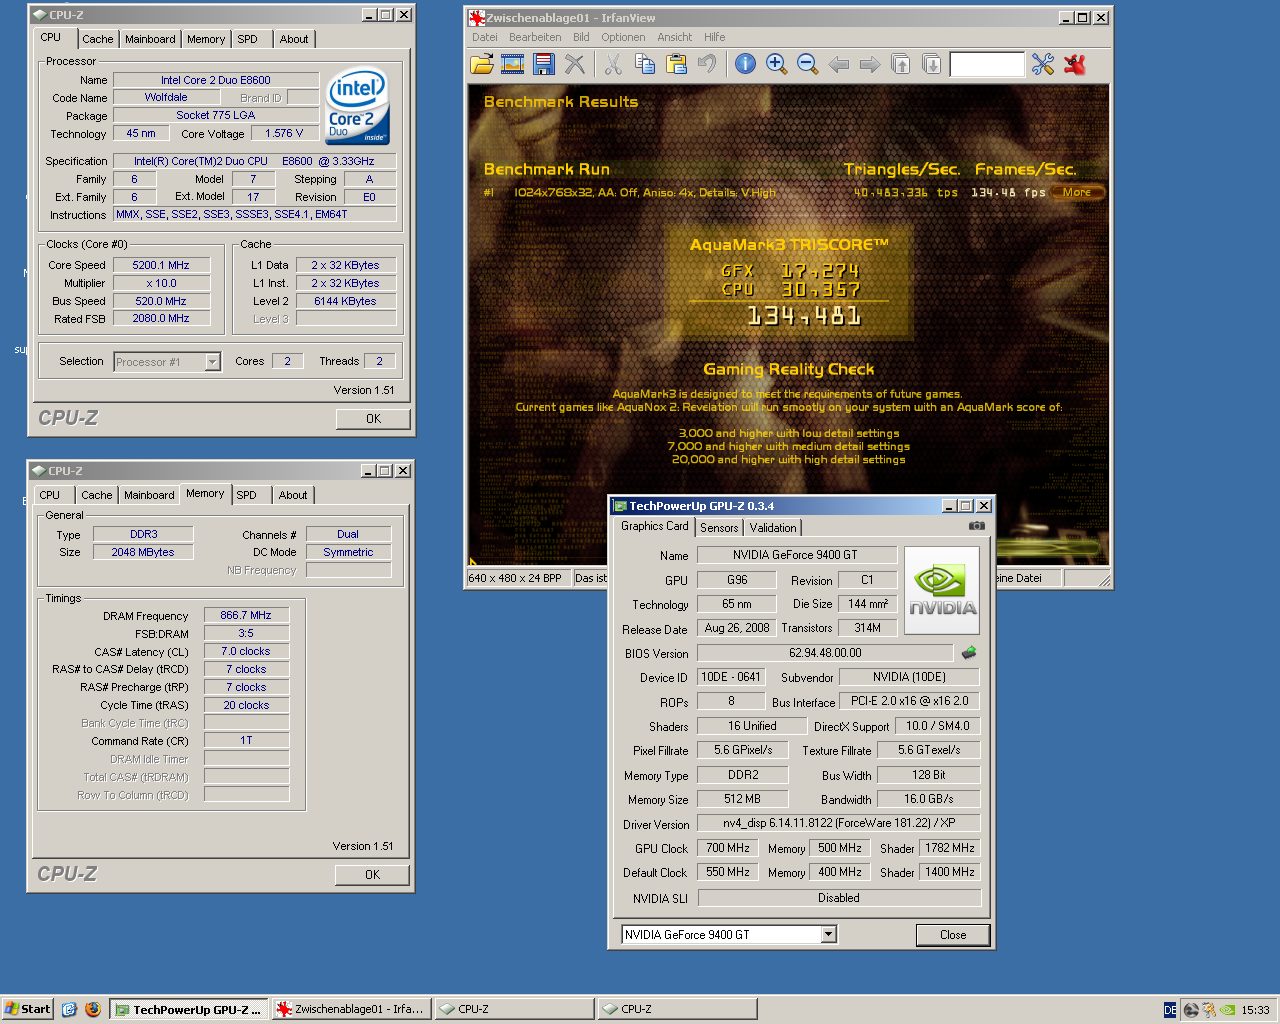Open the Processor #1 selection dropdown in CPU-Z
Viewport: 1280px width, 1024px height.
167,362
